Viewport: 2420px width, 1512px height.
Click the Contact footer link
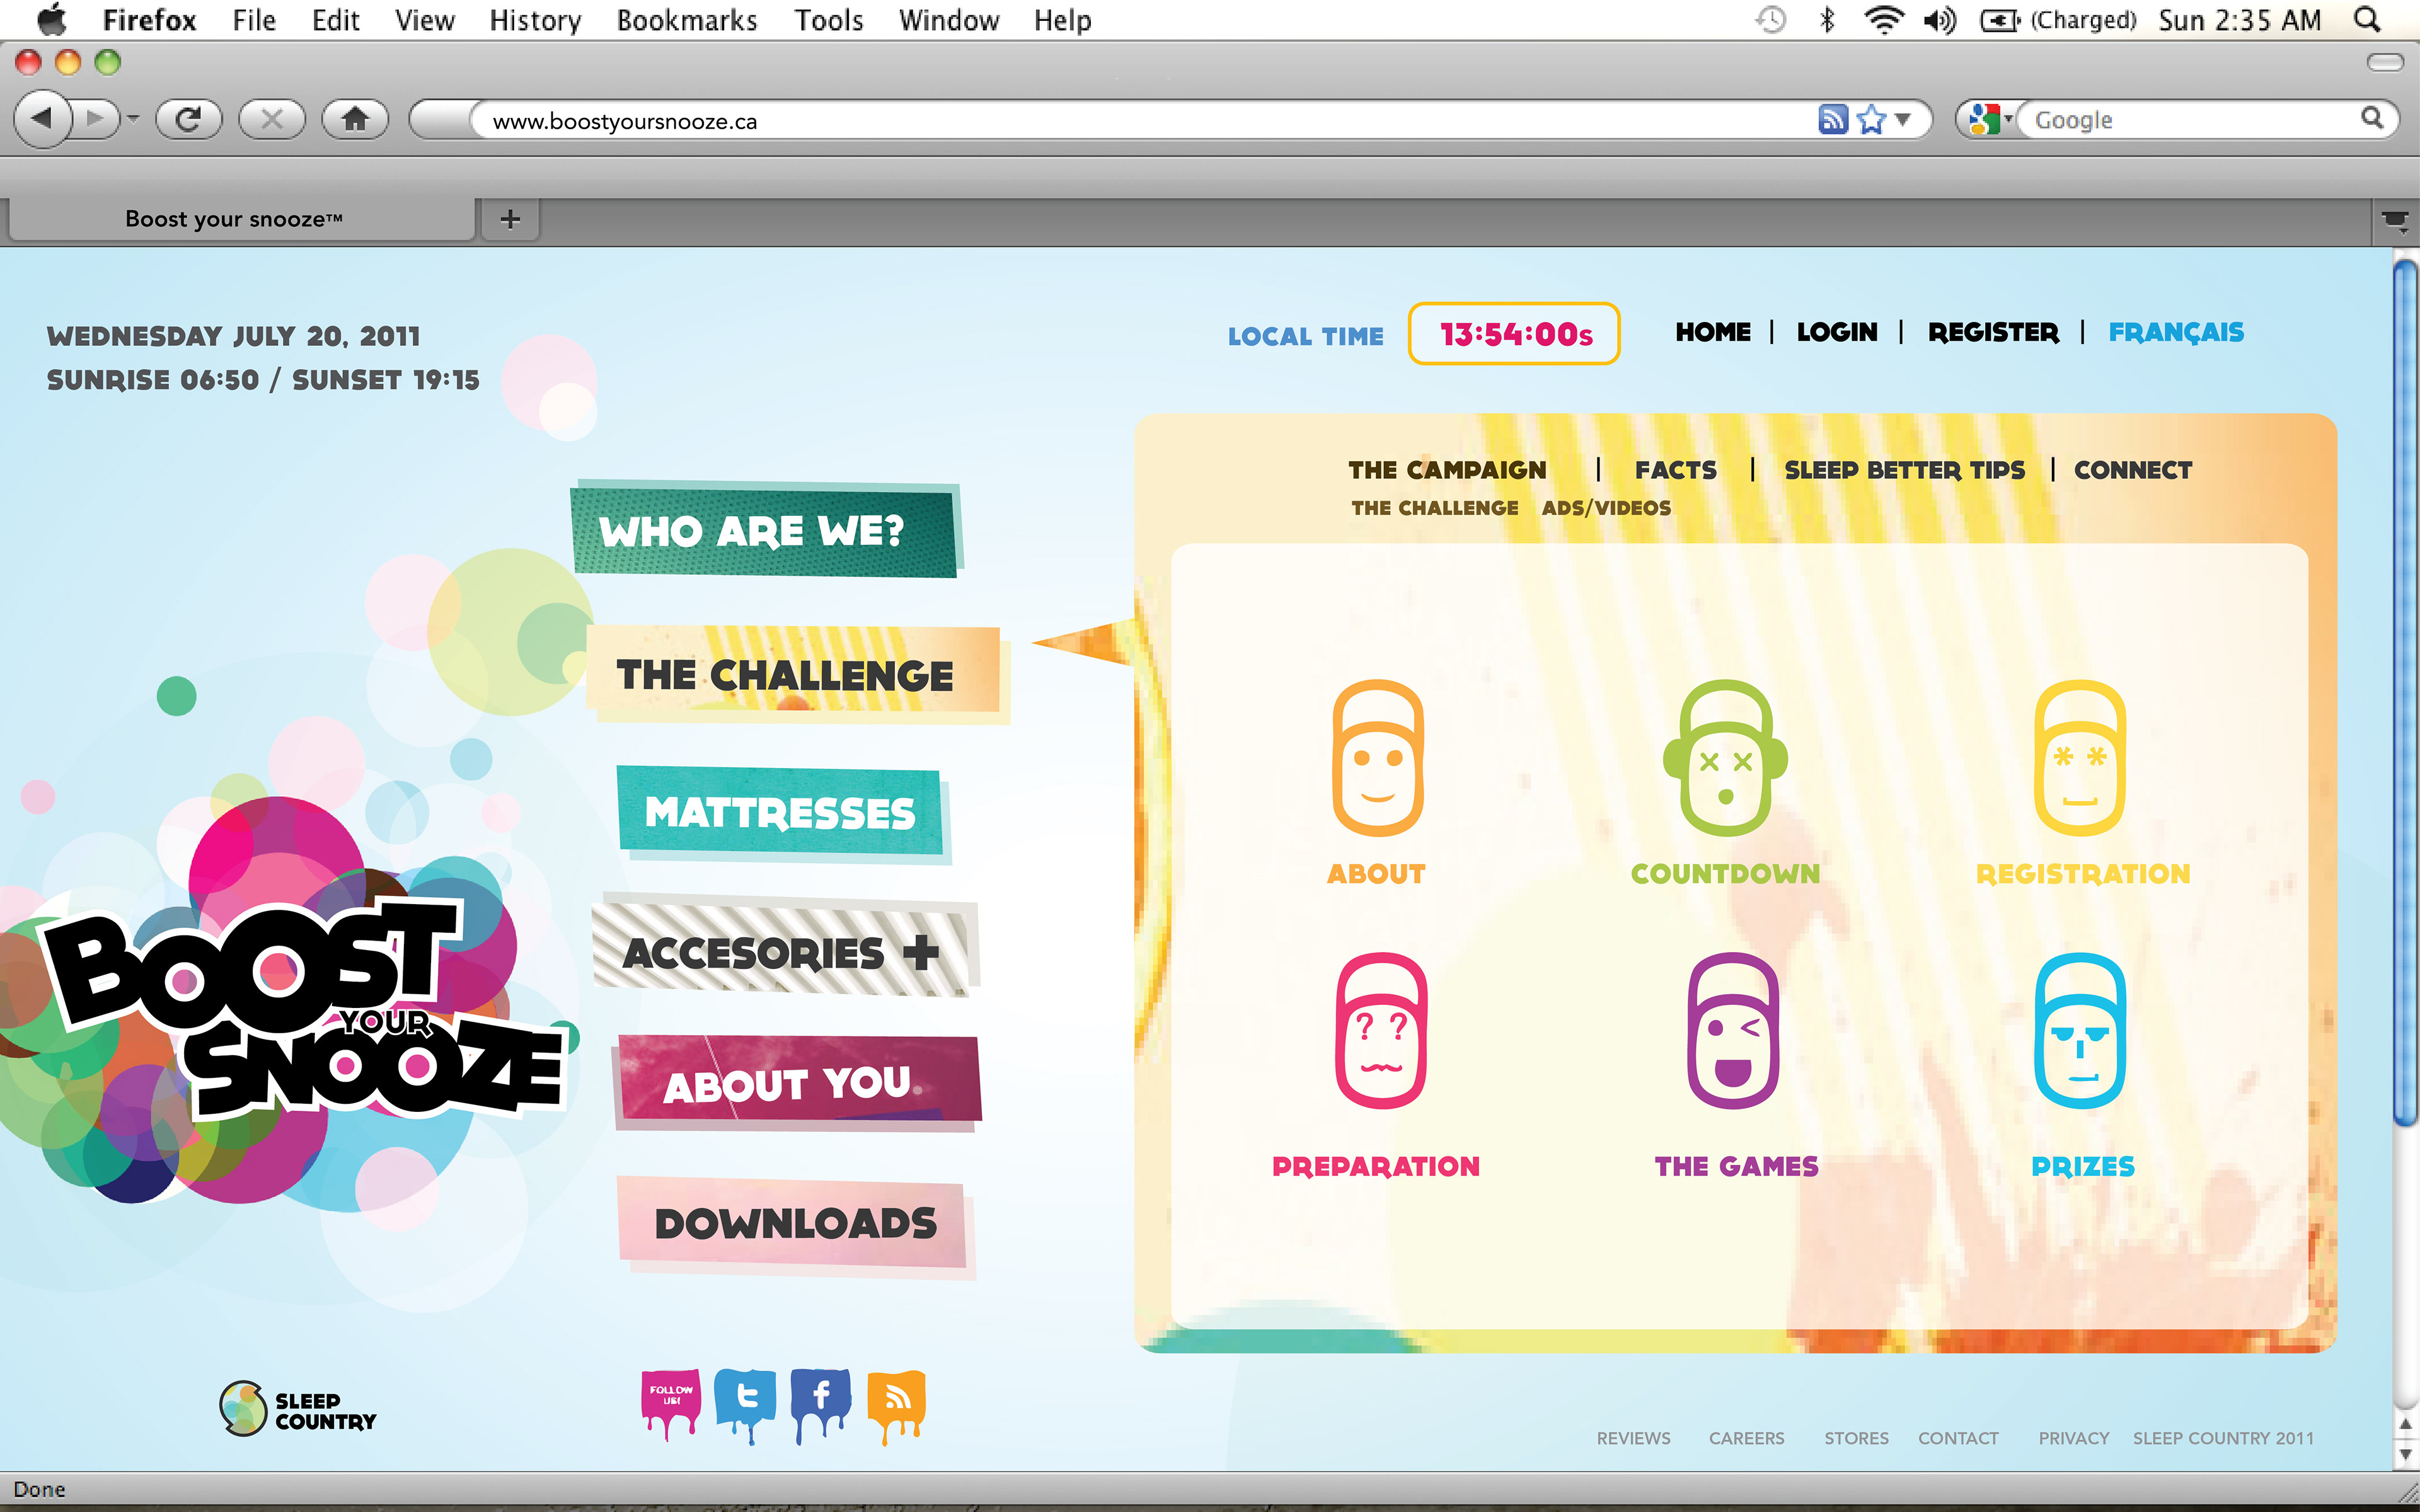(x=1958, y=1438)
